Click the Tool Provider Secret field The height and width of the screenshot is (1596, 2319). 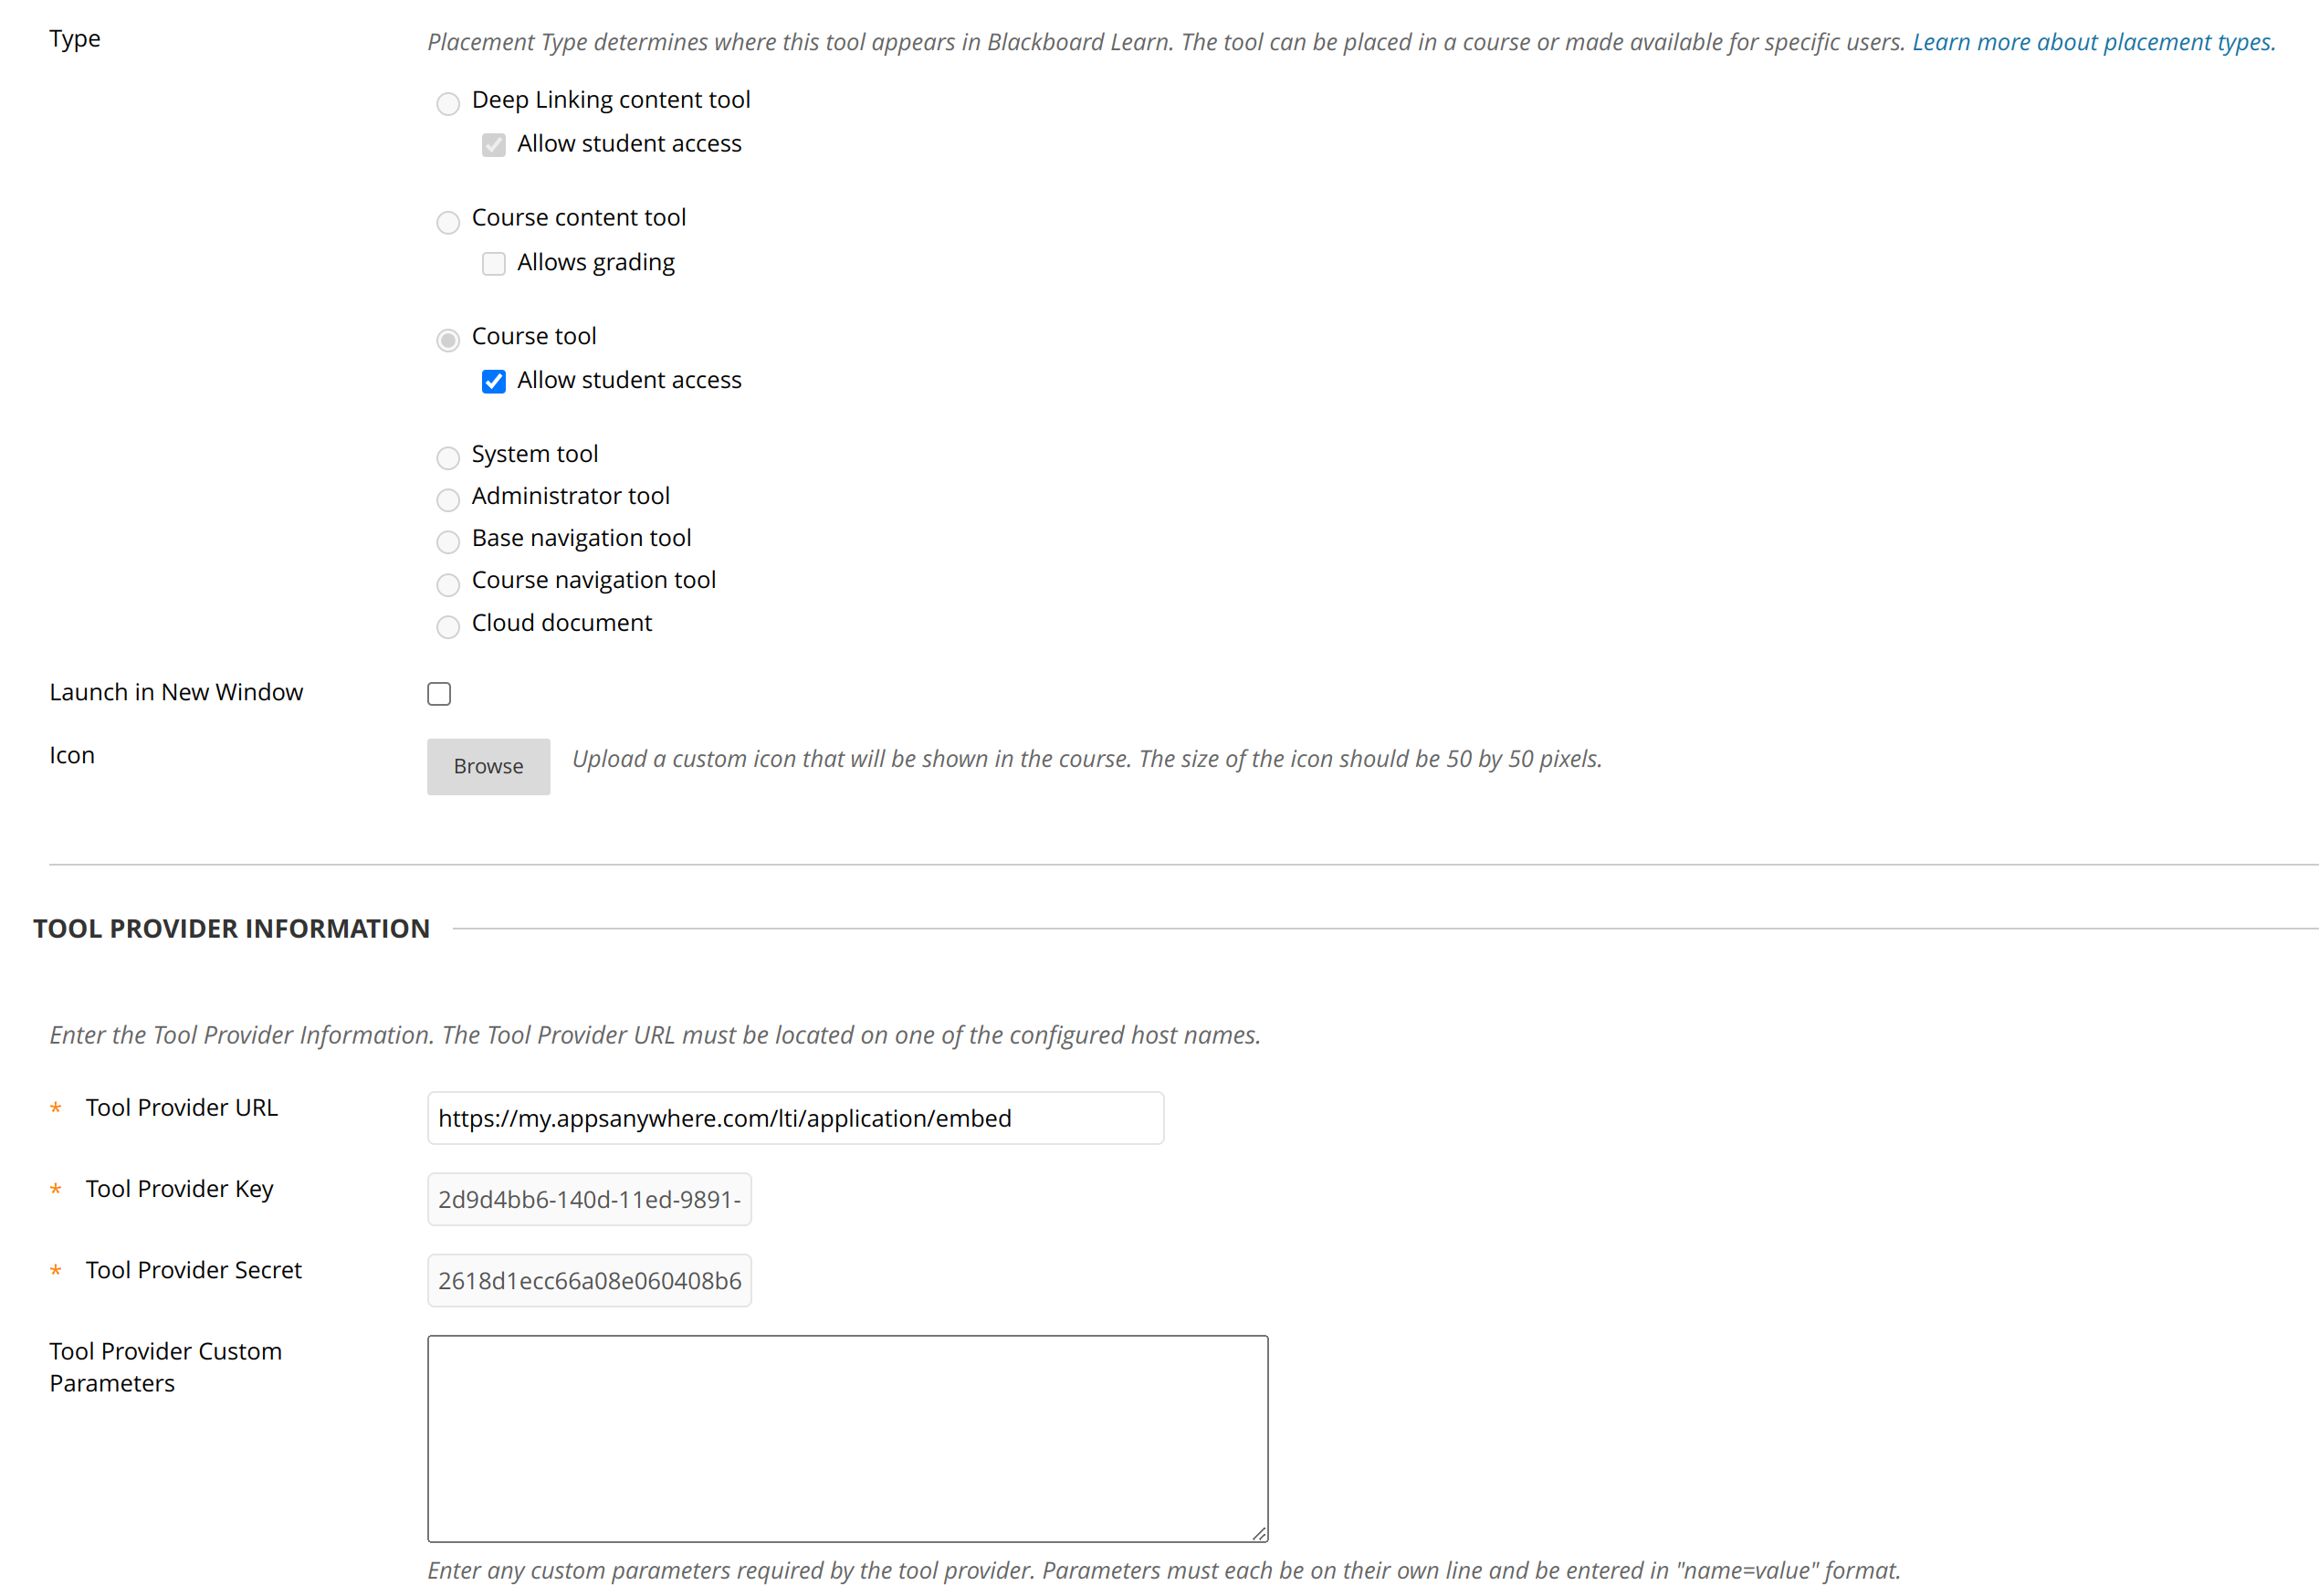coord(589,1280)
